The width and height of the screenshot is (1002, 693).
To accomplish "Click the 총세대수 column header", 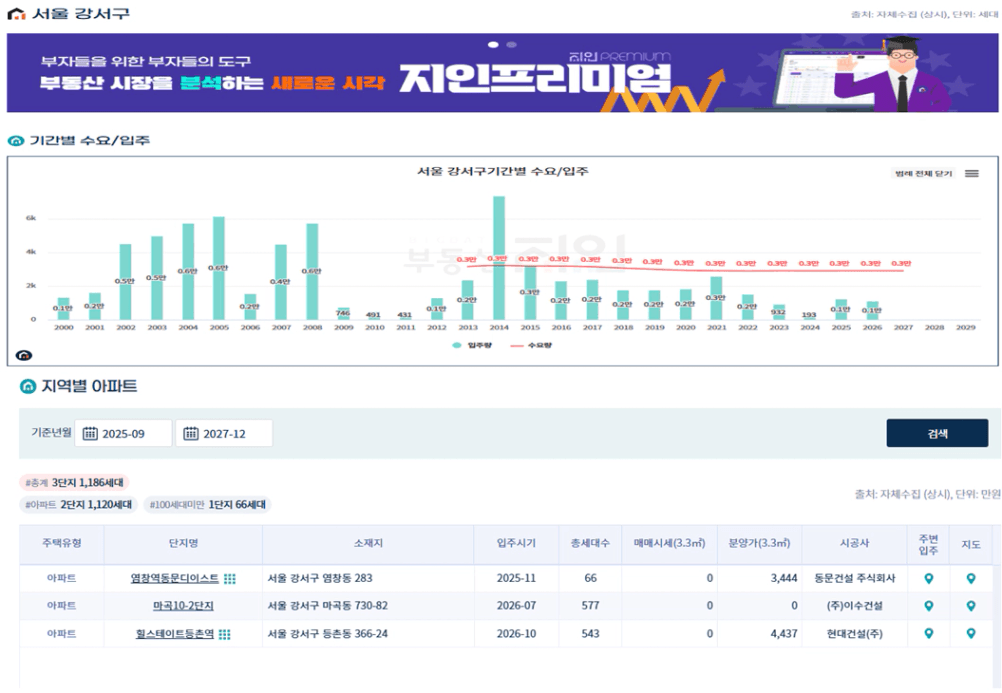I will (590, 543).
